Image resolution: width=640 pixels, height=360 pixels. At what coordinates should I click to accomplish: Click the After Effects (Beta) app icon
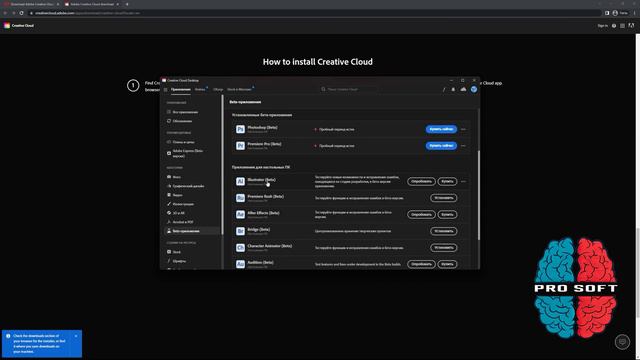(240, 214)
